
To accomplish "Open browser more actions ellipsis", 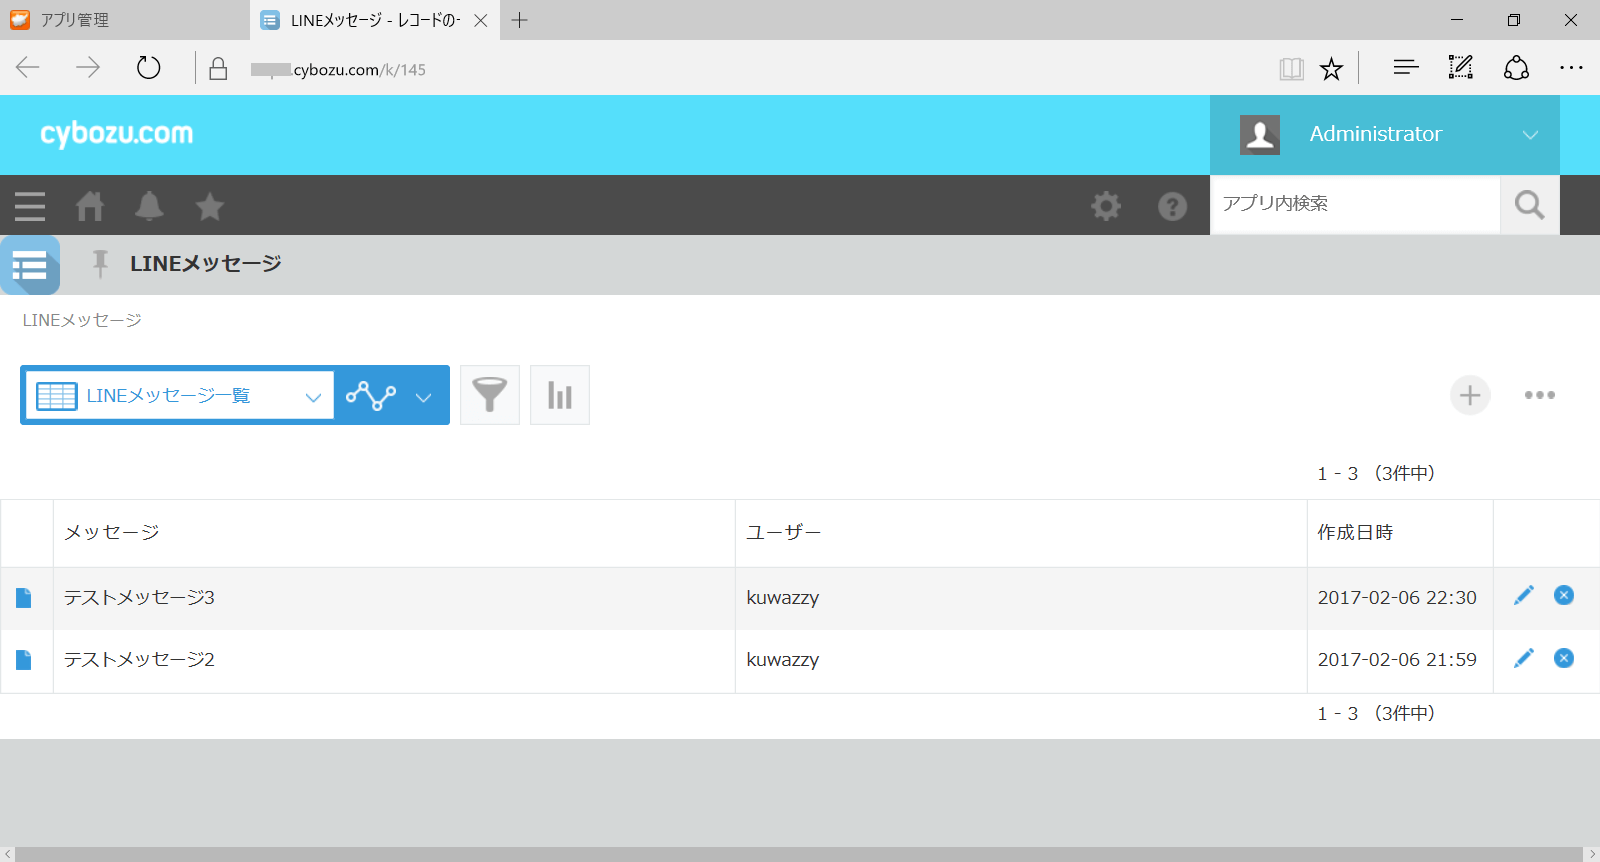I will coord(1571,68).
